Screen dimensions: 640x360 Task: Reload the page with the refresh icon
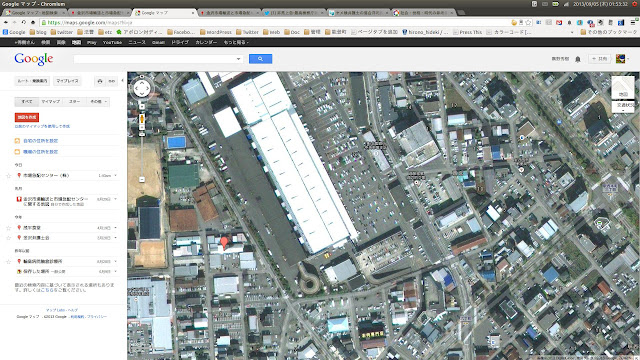[x=24, y=22]
